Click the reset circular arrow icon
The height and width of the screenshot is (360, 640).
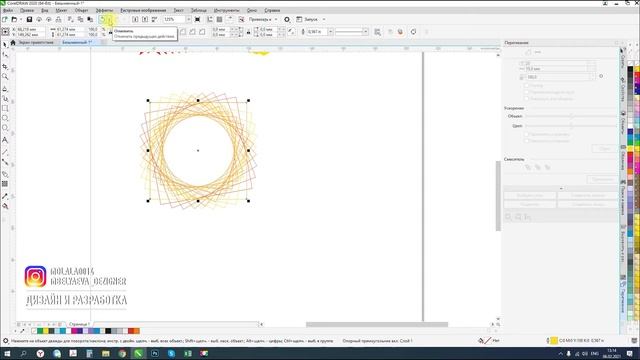(x=413, y=31)
